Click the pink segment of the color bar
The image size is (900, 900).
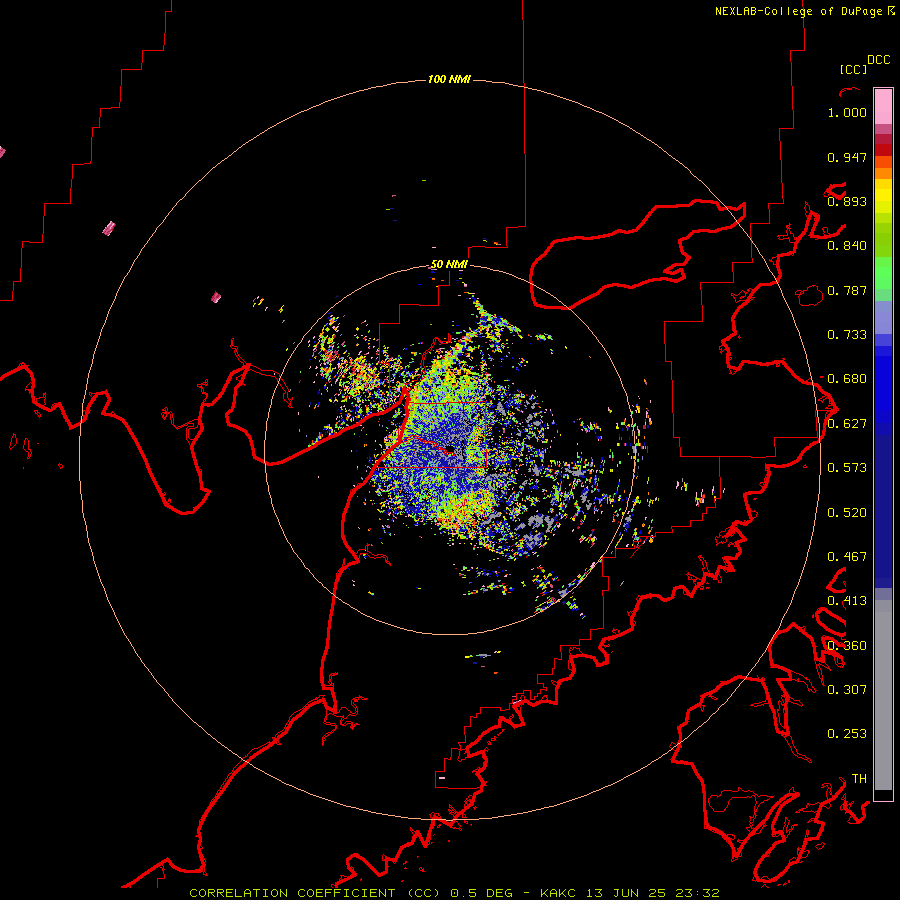883,106
